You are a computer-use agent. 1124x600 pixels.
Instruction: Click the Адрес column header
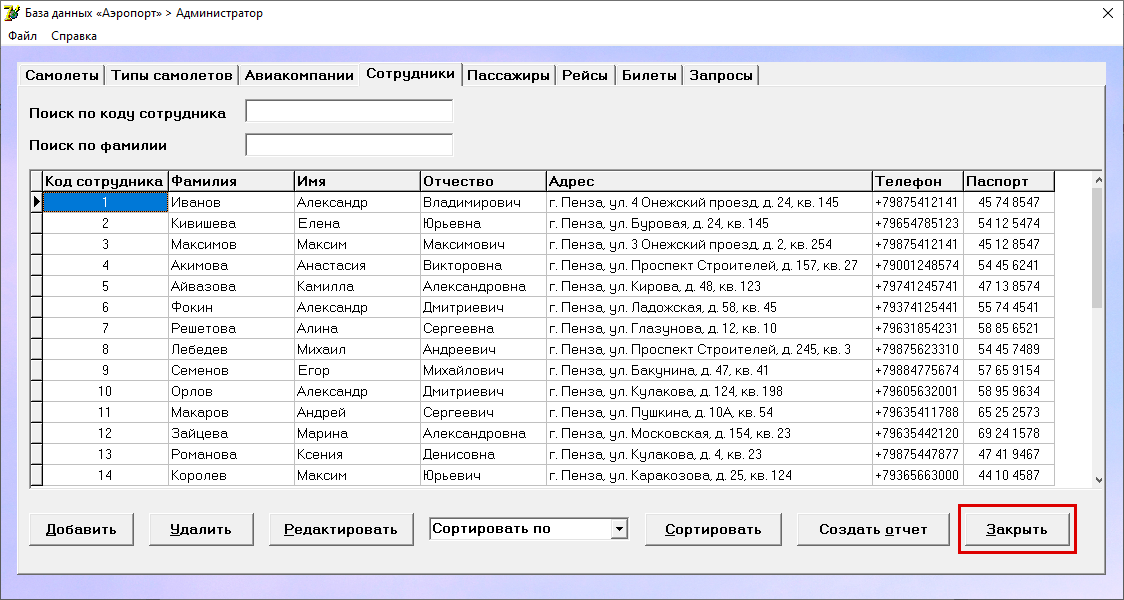[x=710, y=181]
